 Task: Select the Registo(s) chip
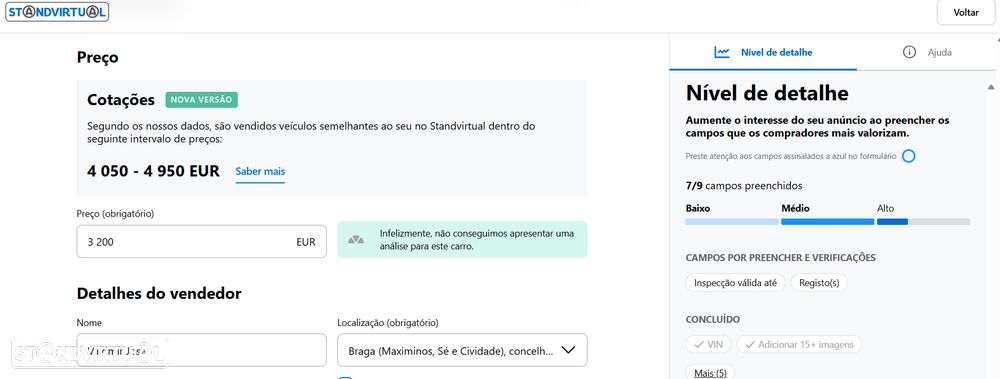click(819, 283)
